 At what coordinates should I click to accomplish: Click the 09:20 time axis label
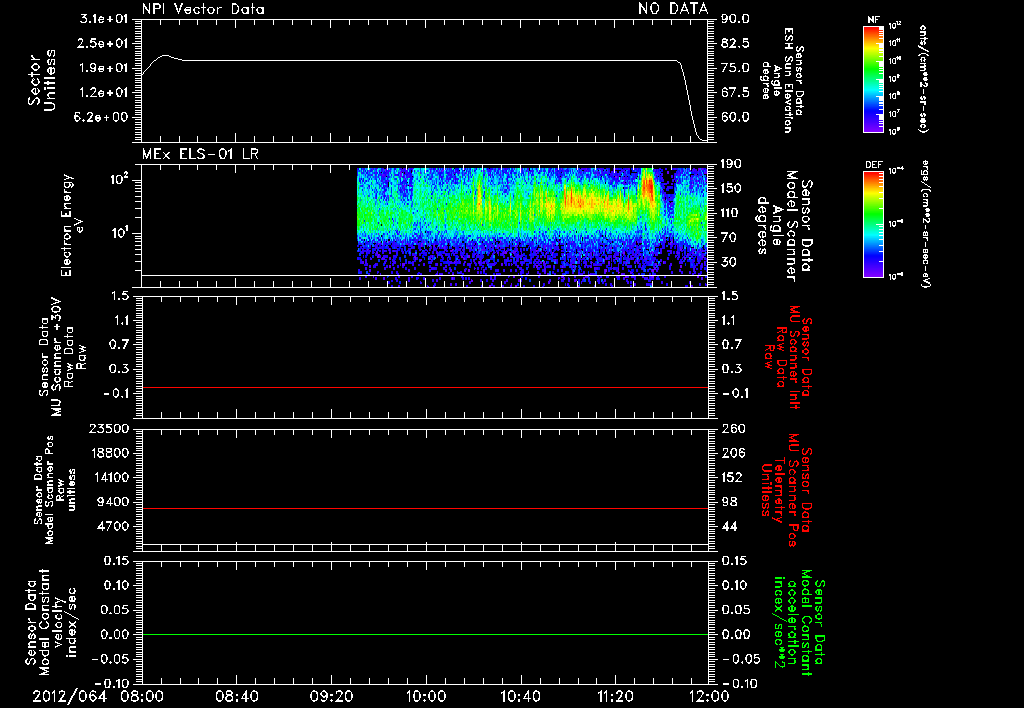pos(331,696)
